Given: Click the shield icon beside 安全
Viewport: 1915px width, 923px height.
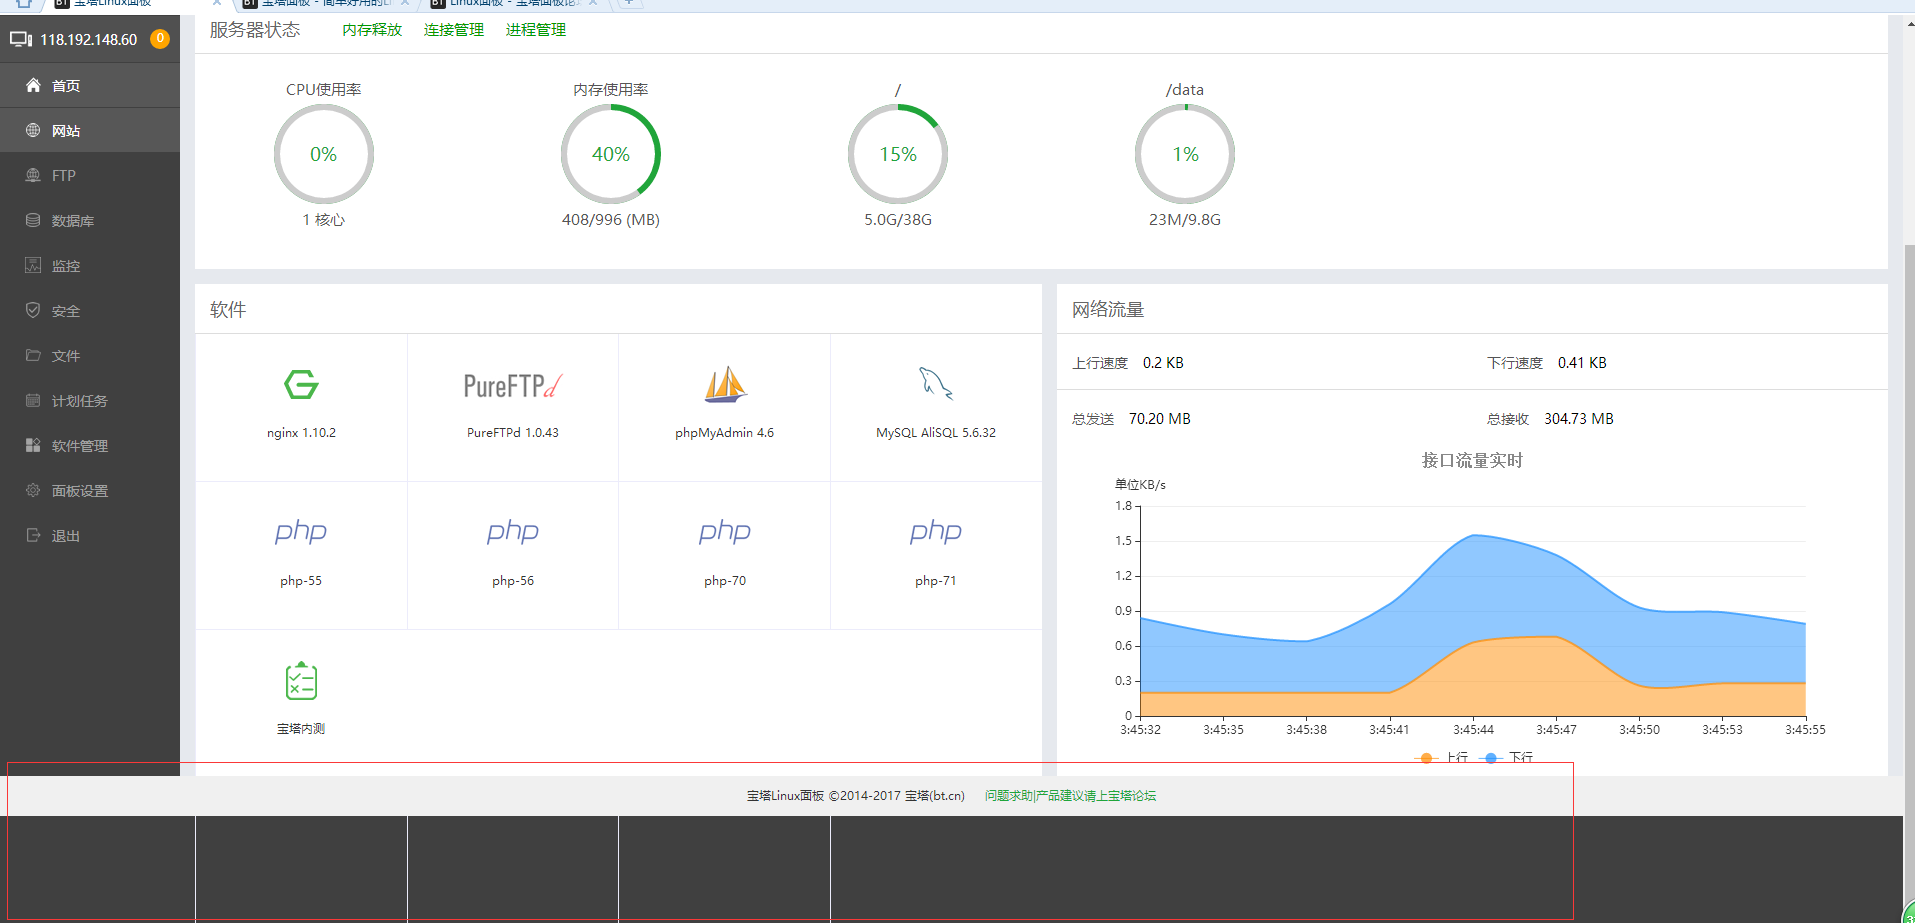Looking at the screenshot, I should [x=33, y=310].
